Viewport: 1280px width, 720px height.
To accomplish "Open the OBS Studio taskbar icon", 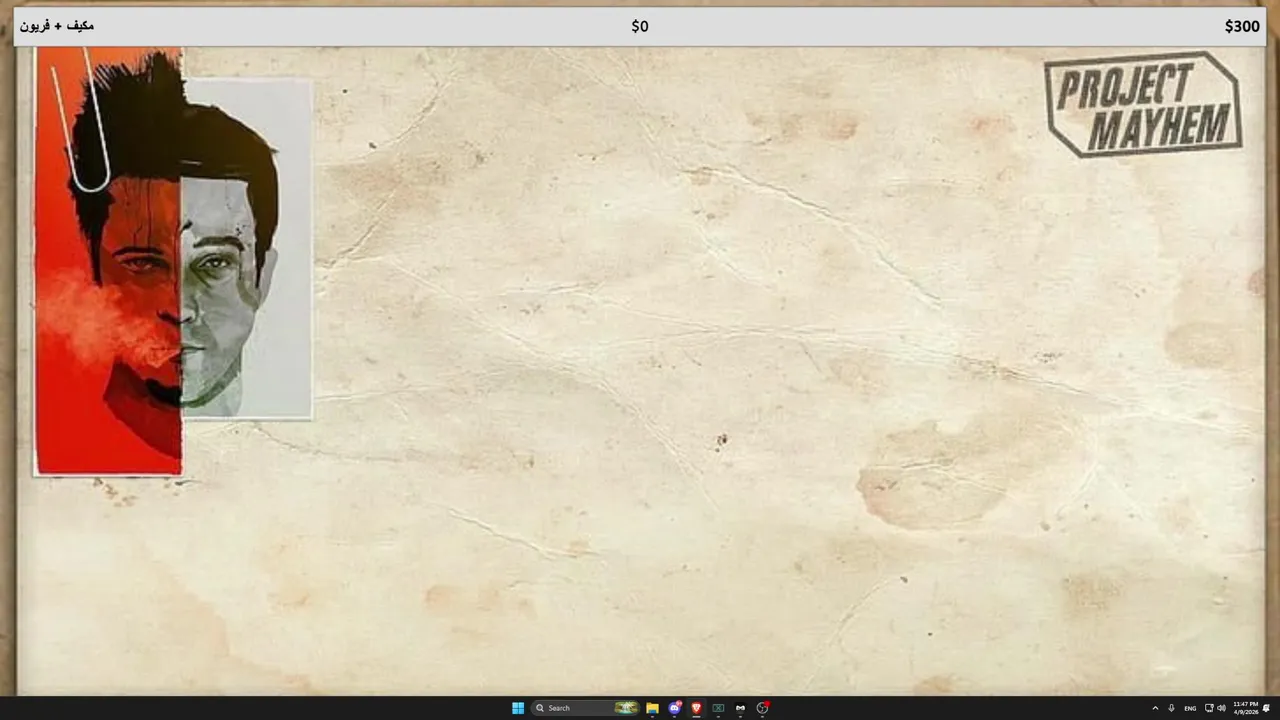I will click(762, 708).
